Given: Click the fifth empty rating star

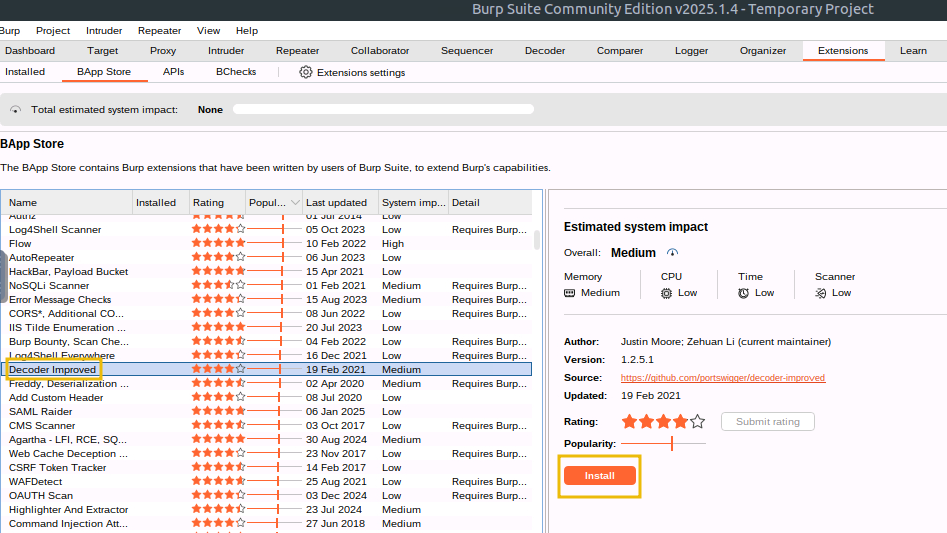Looking at the screenshot, I should [x=698, y=421].
